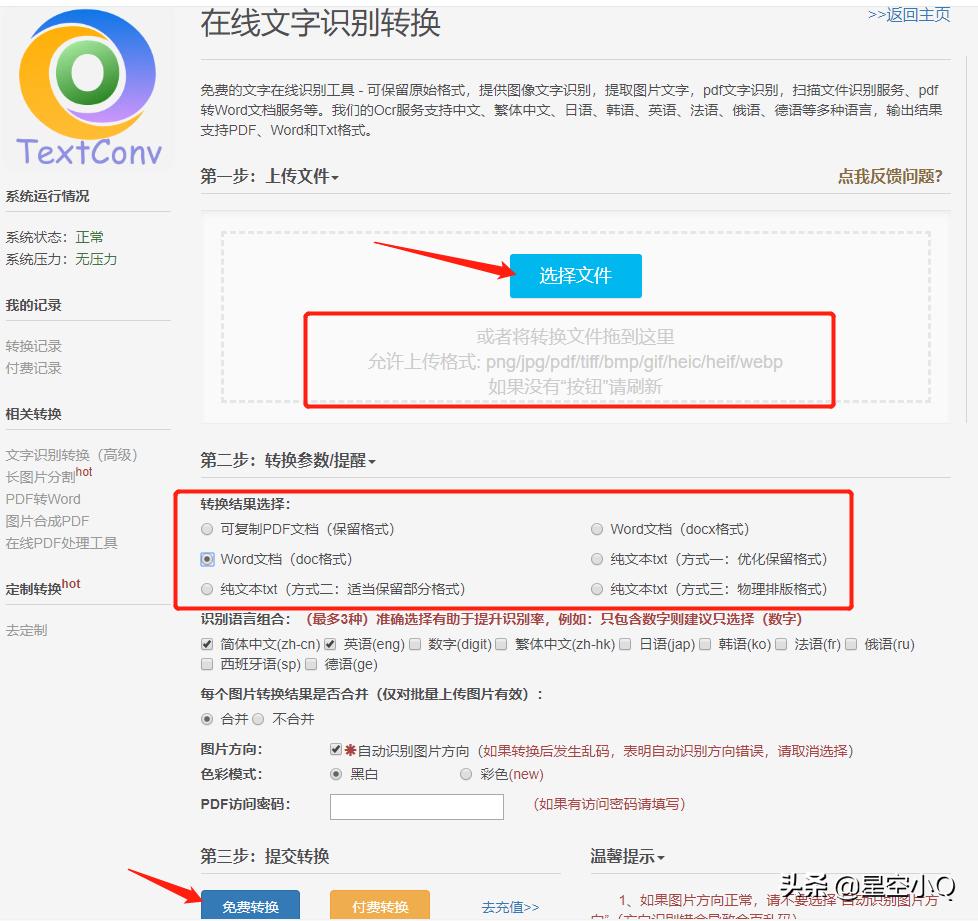
Task: Switch color mode to 彩色(new)
Action: [466, 774]
